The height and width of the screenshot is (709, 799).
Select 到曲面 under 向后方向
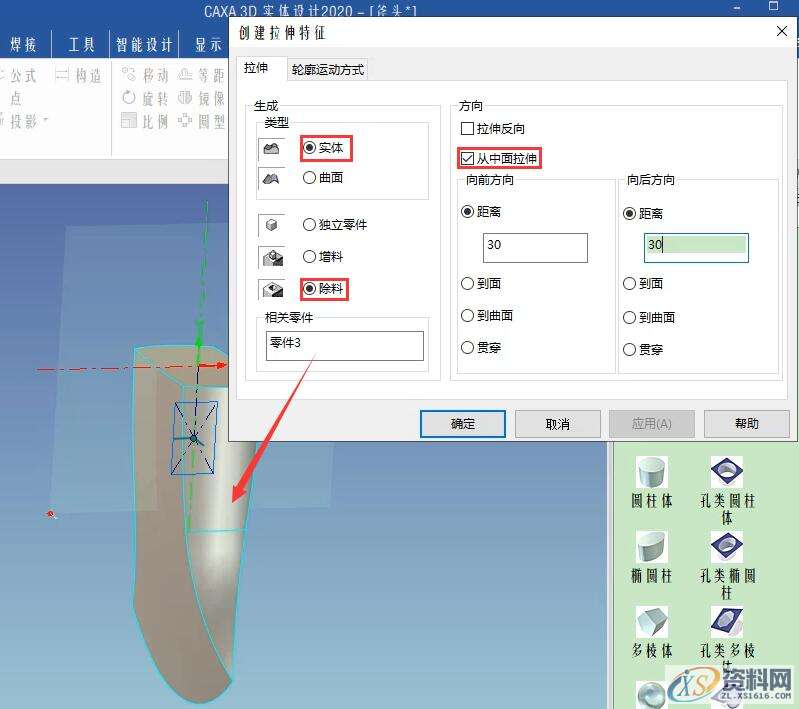pos(629,318)
